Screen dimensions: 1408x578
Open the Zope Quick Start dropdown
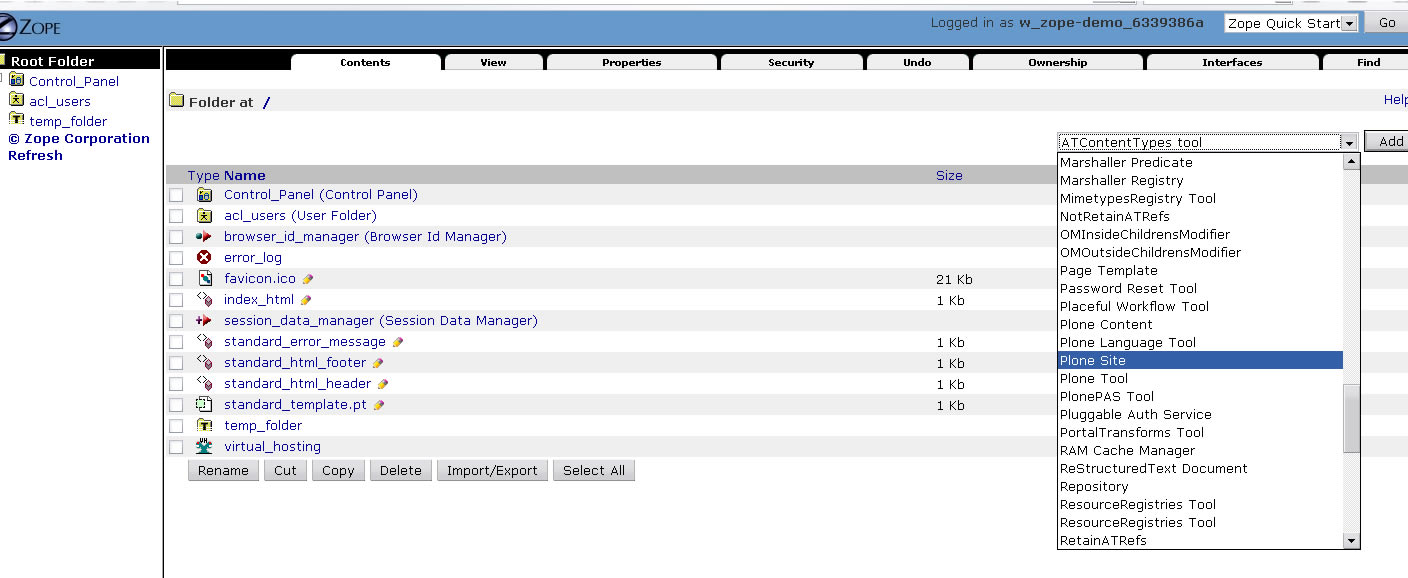(x=1291, y=23)
